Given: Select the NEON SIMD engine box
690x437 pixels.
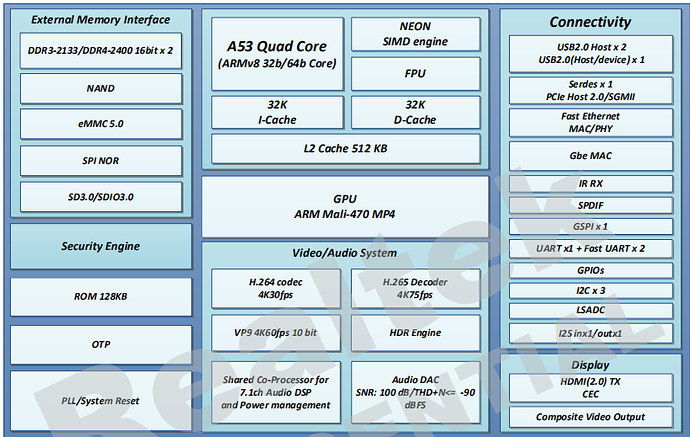Looking at the screenshot, I should click(415, 34).
